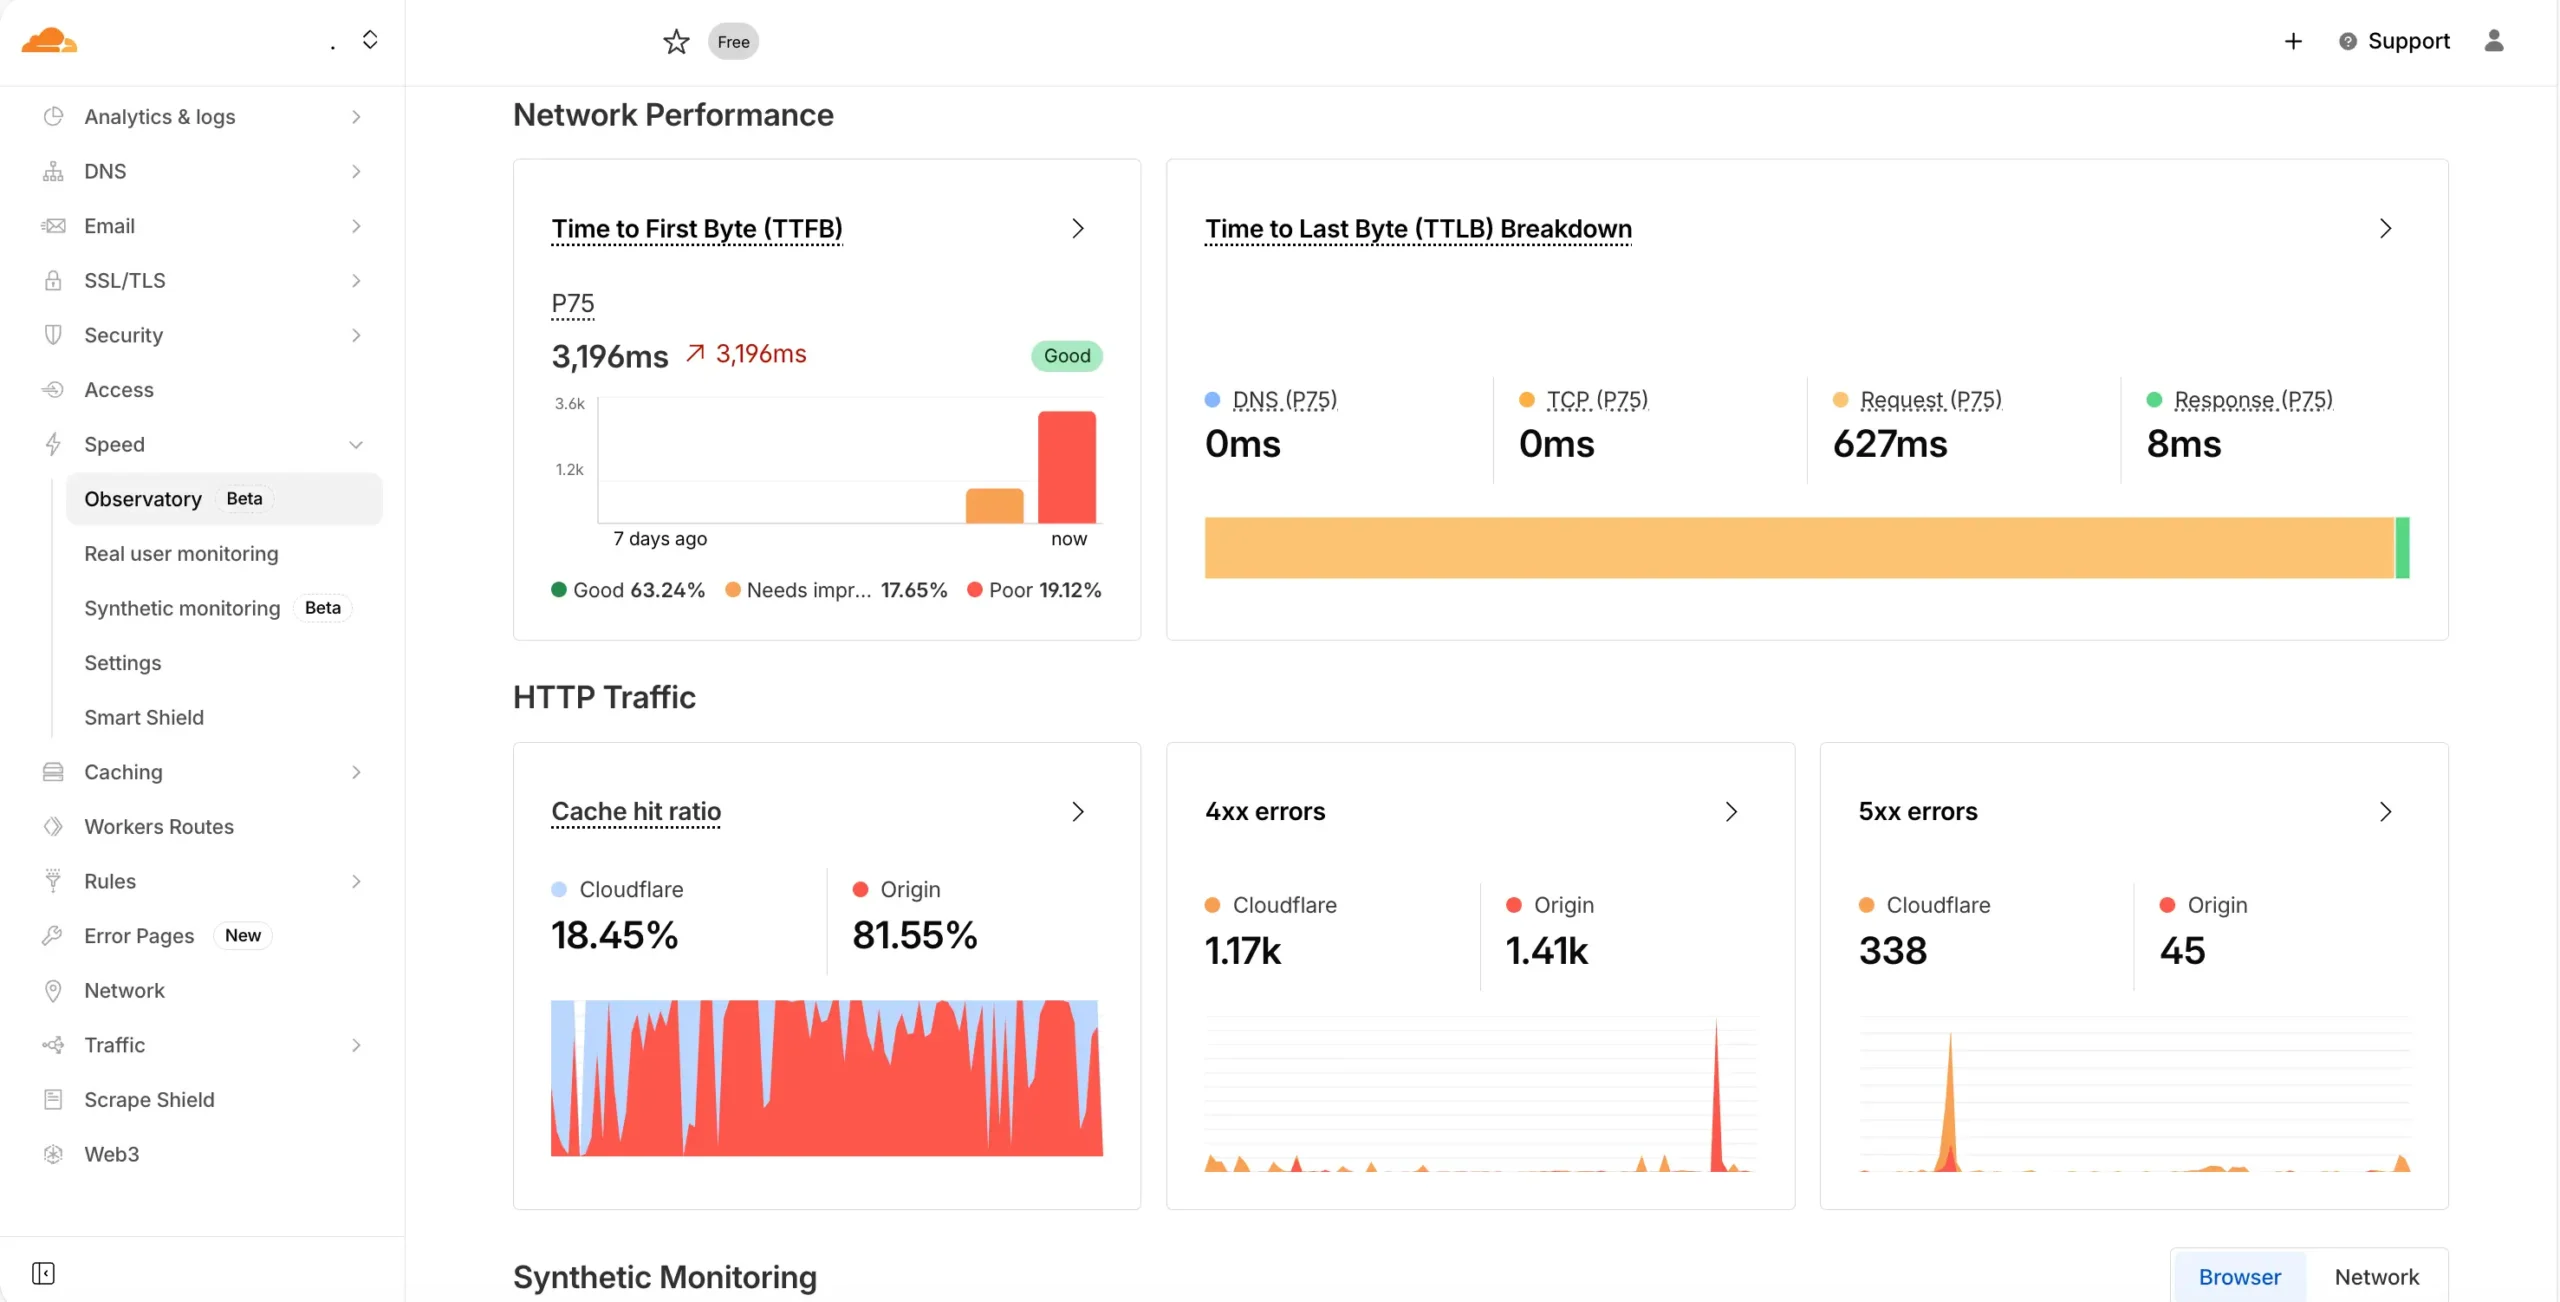Click the Access sidebar icon
This screenshot has width=2560, height=1302.
pos(53,389)
